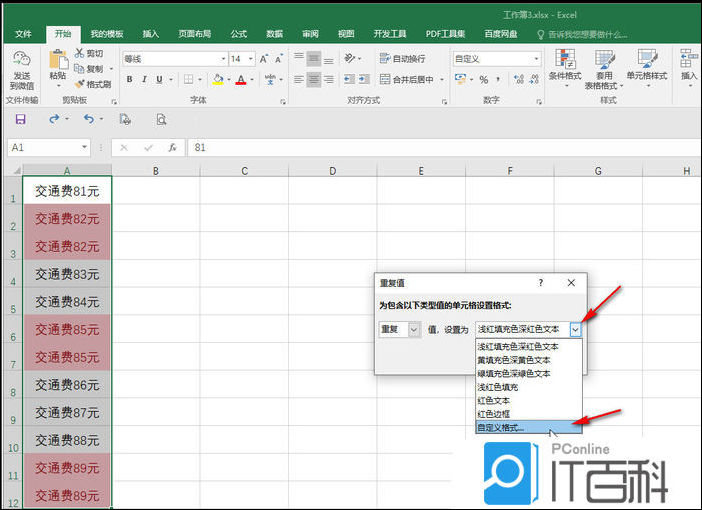Screen dimensions: 702x510
Task: Click the insert function fx icon
Action: 172,147
